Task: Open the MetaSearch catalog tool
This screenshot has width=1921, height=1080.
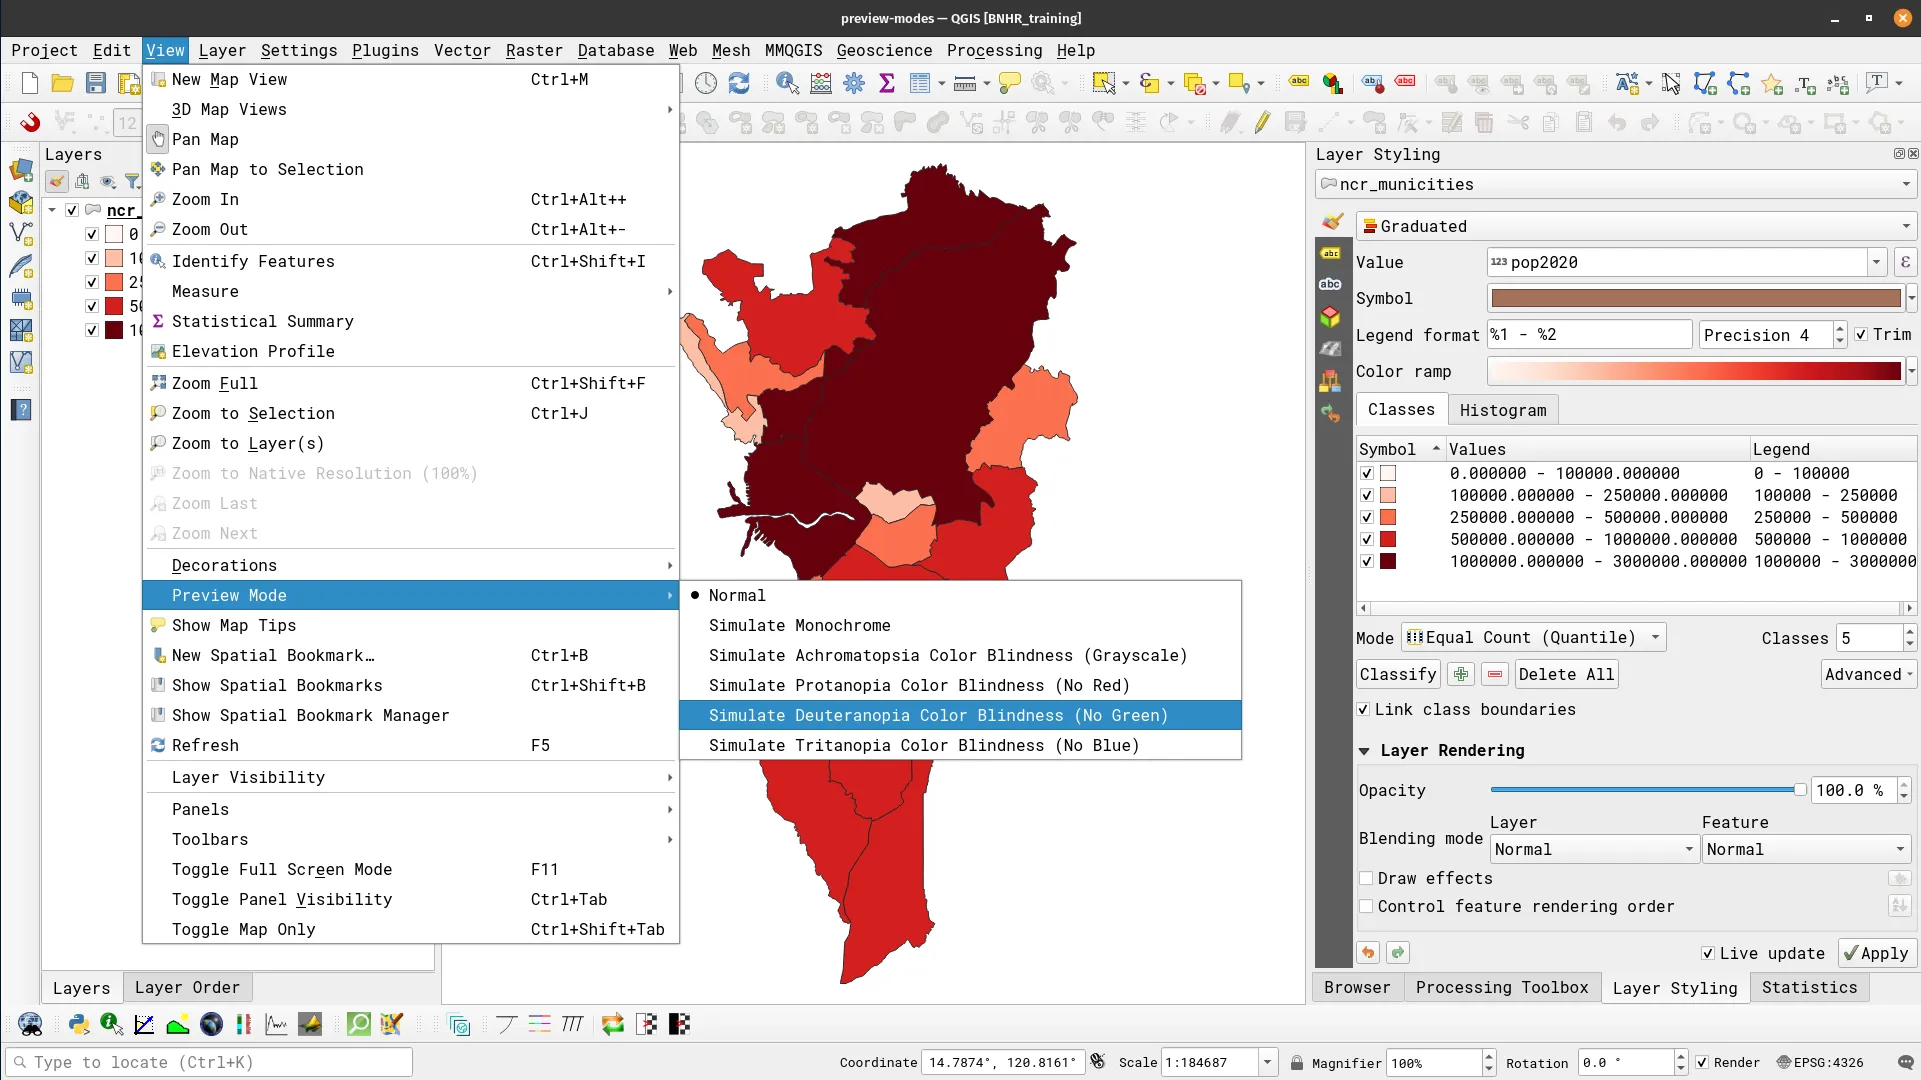Action: (x=30, y=1025)
